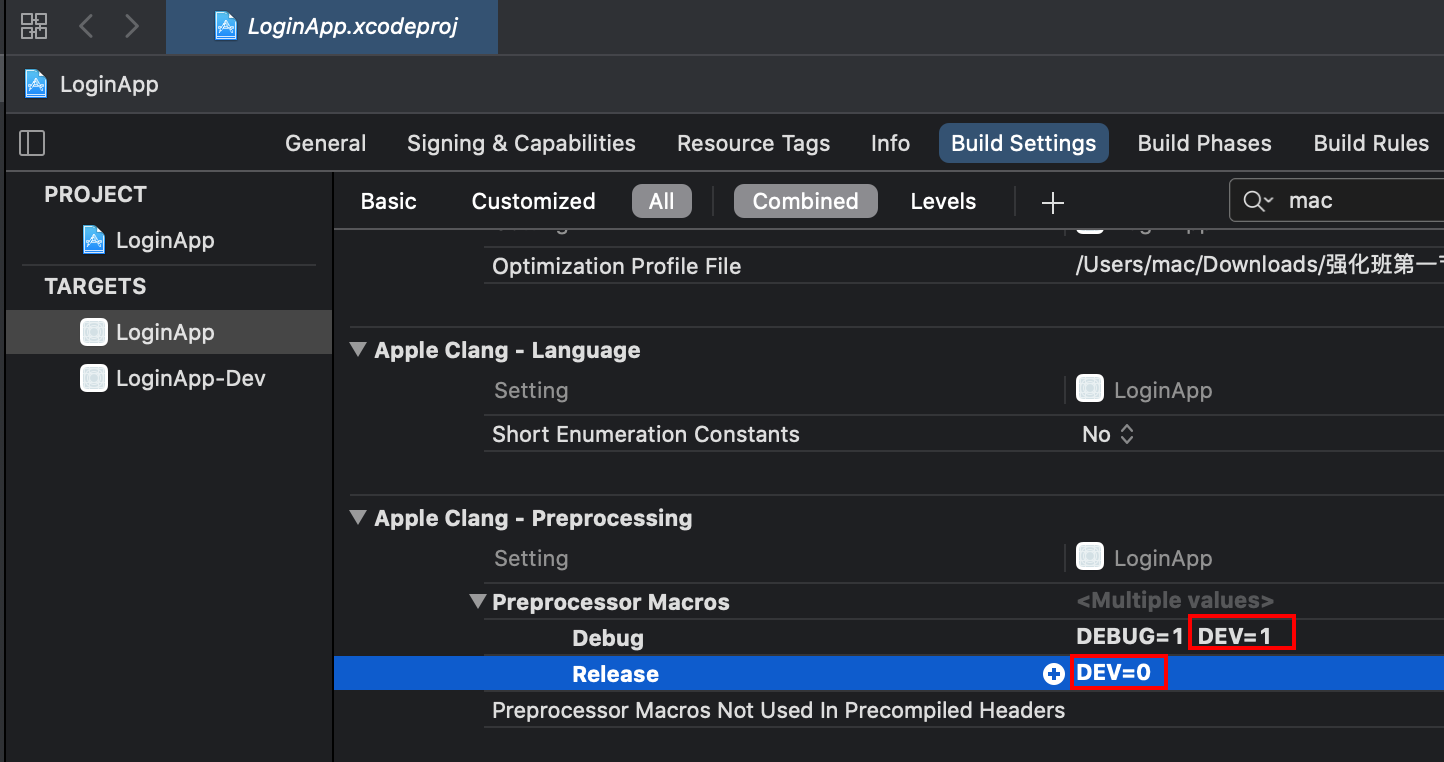1444x762 pixels.
Task: Click the <Multiple values> text
Action: coord(1175,601)
